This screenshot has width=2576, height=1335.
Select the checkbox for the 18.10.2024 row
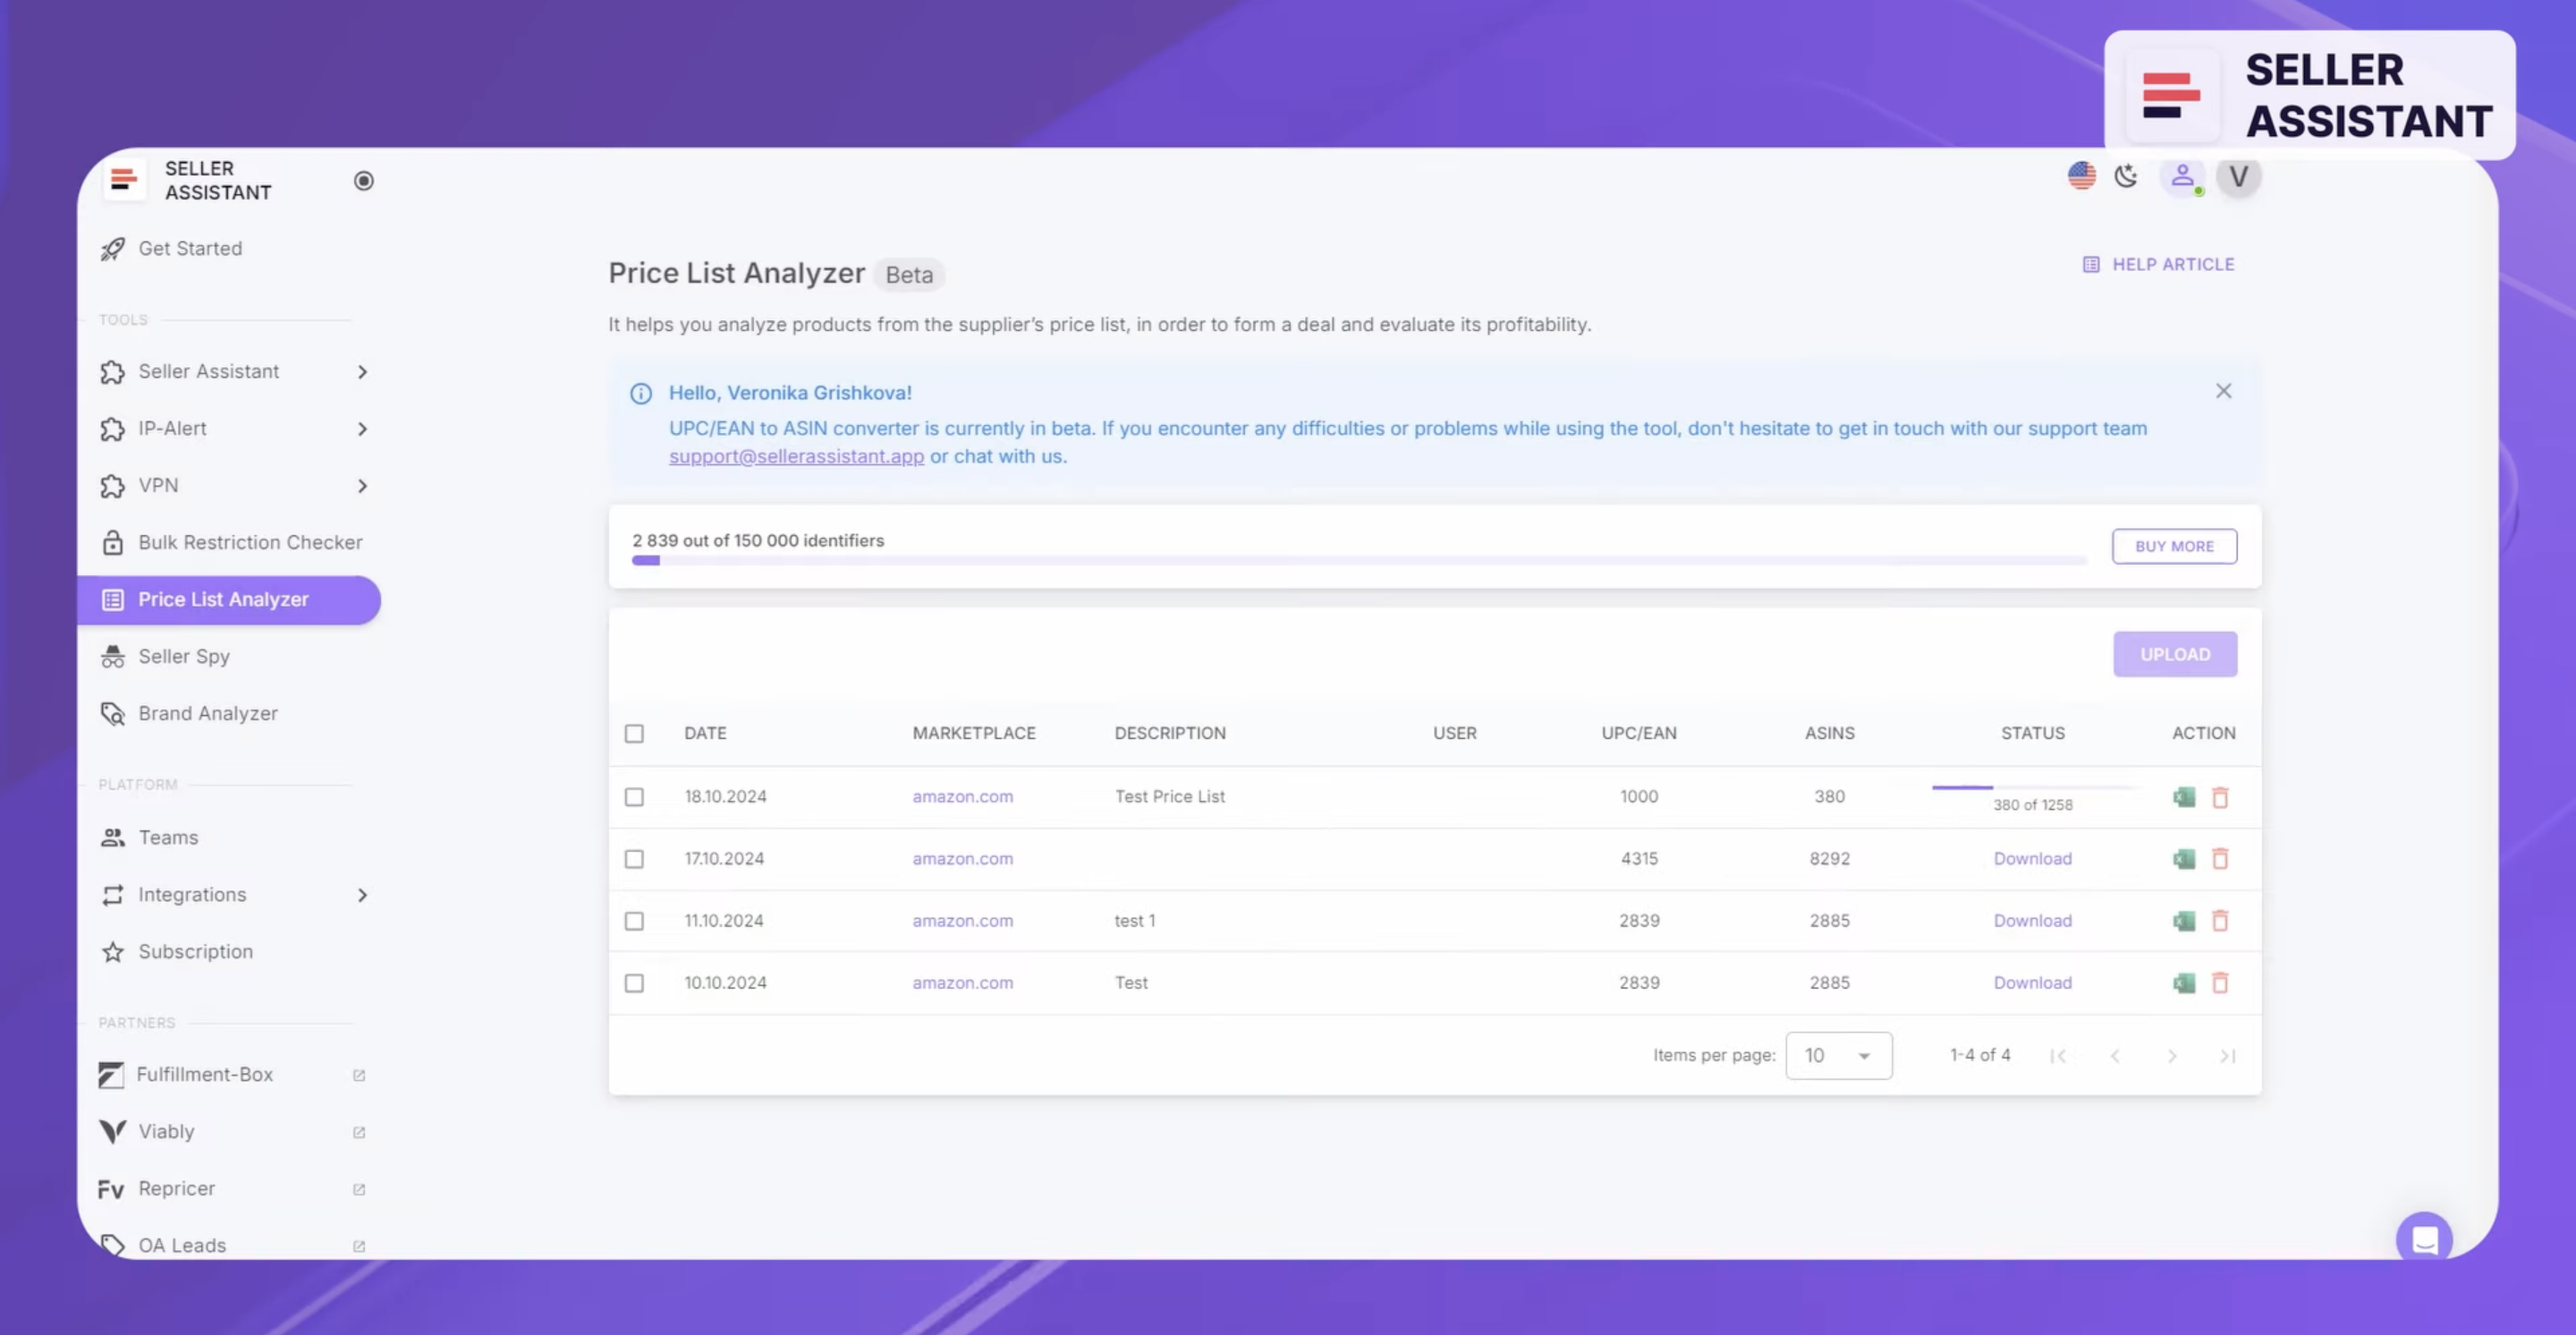[635, 796]
